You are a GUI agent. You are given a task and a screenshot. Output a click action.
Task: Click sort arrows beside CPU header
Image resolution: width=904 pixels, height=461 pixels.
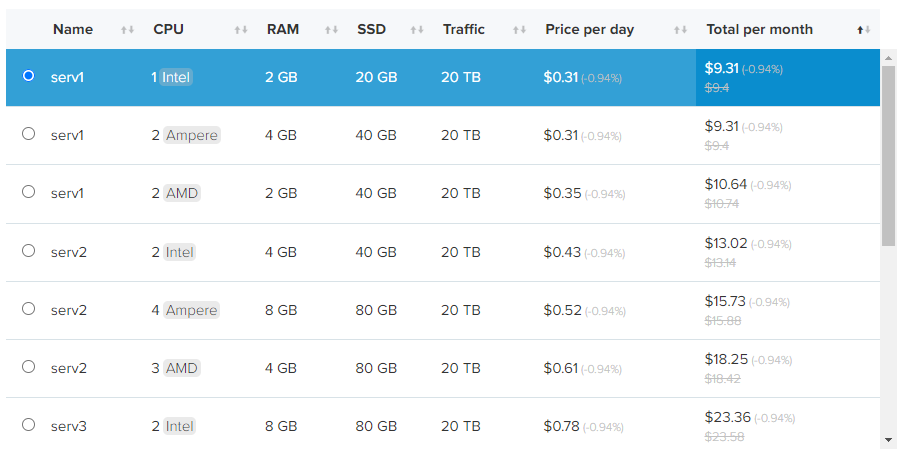coord(241,30)
